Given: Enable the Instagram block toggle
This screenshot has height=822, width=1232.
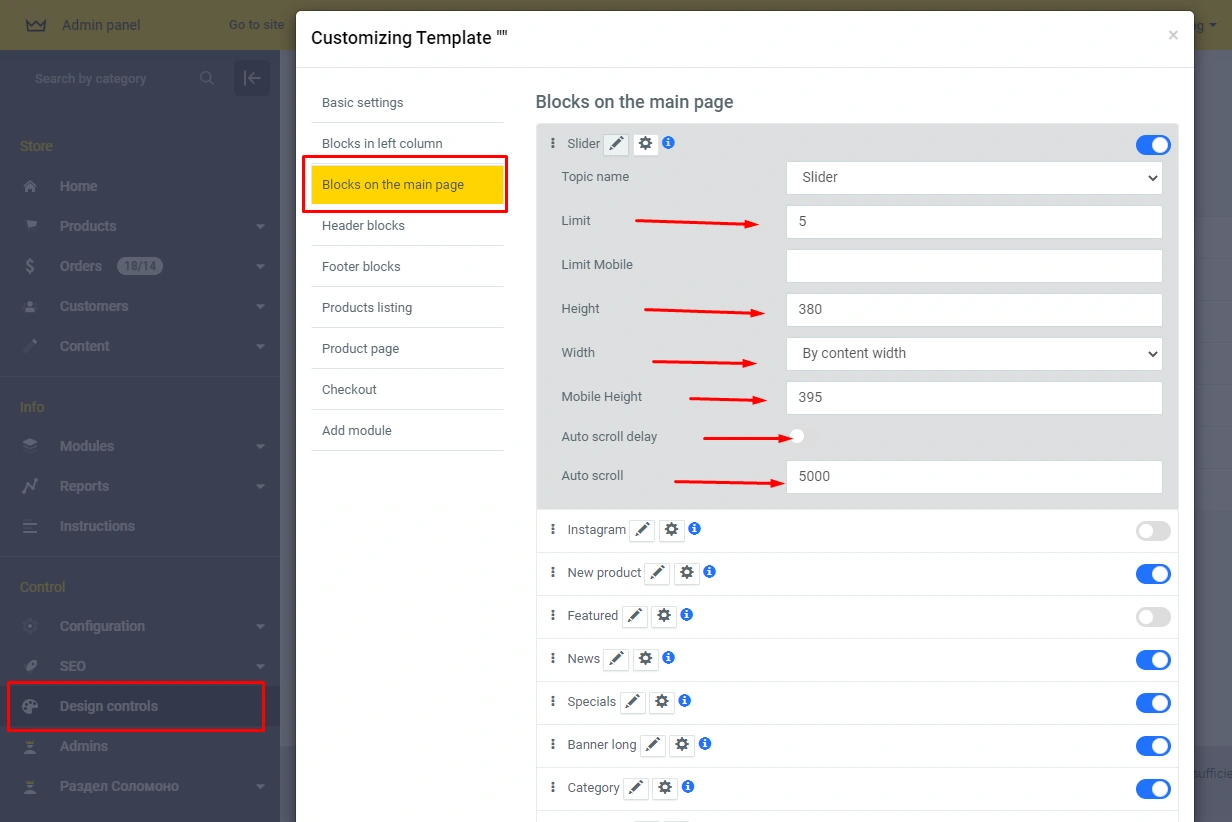Looking at the screenshot, I should (1152, 531).
